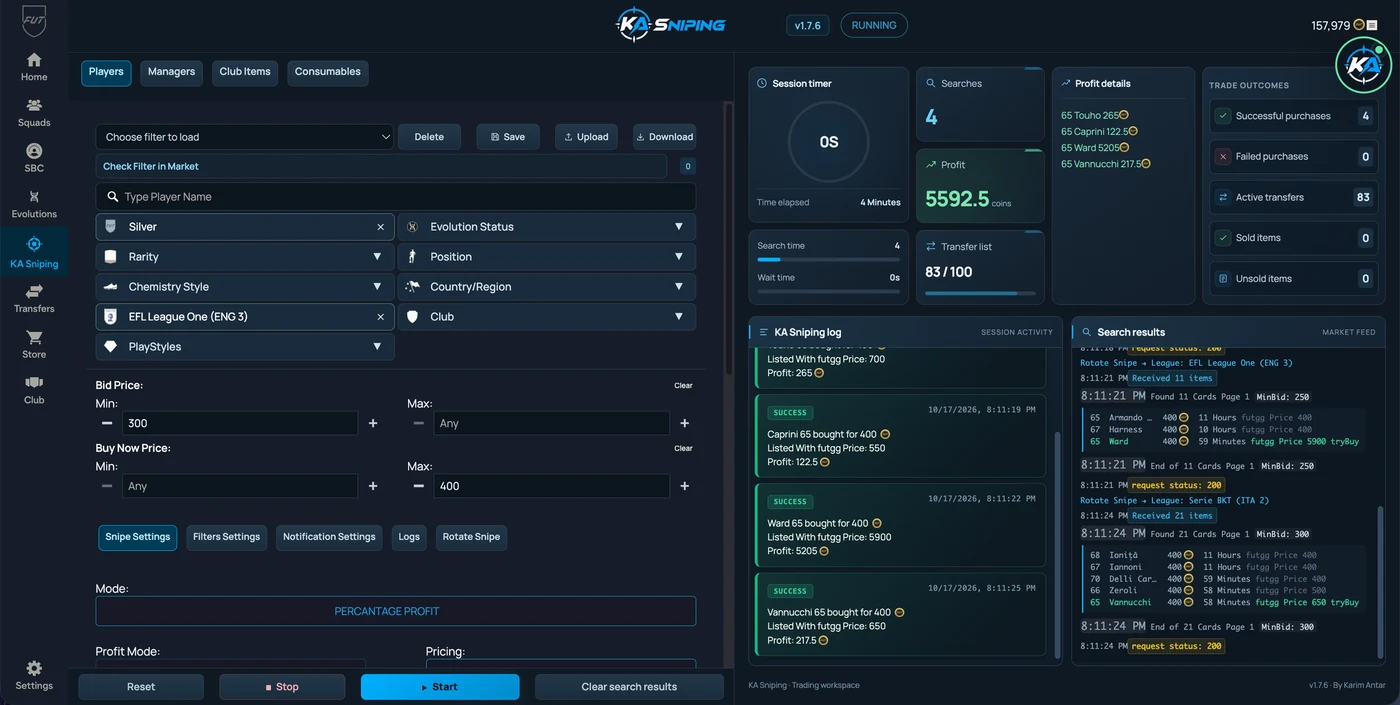Expand the Rarity dropdown

245,257
